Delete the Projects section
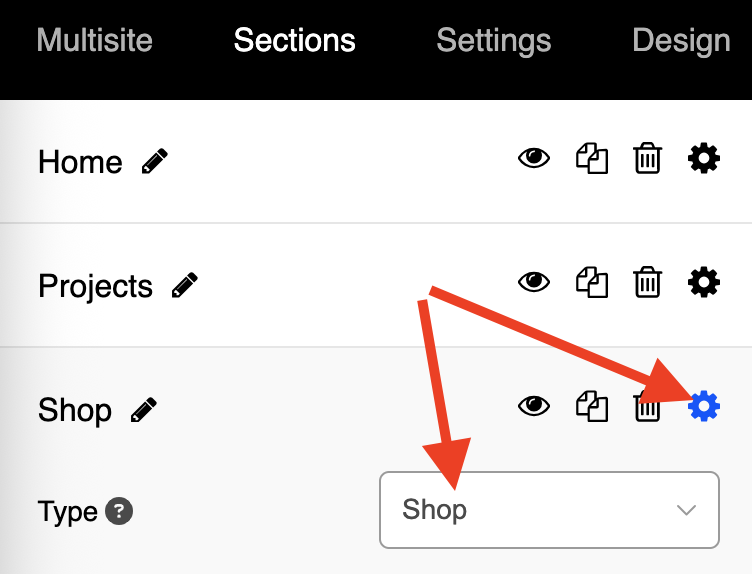Viewport: 752px width, 574px height. 647,282
